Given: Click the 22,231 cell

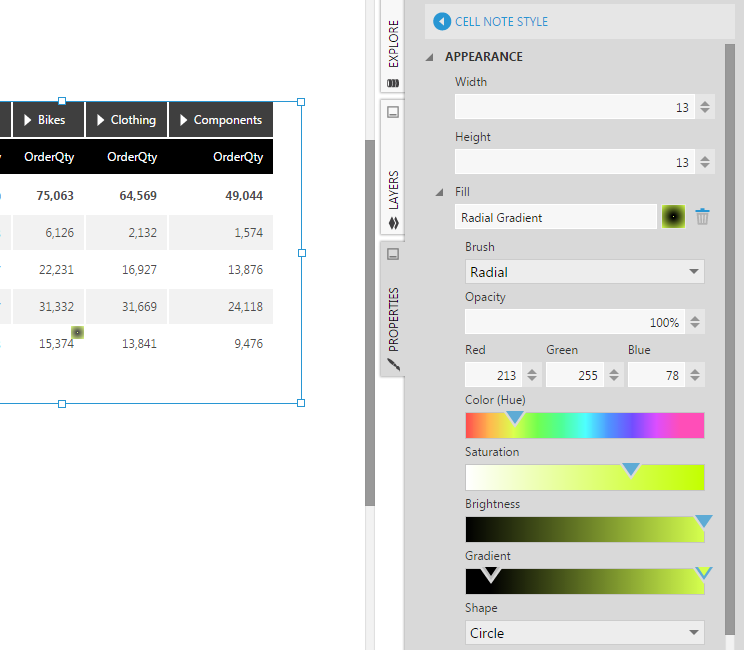Looking at the screenshot, I should coord(56,269).
